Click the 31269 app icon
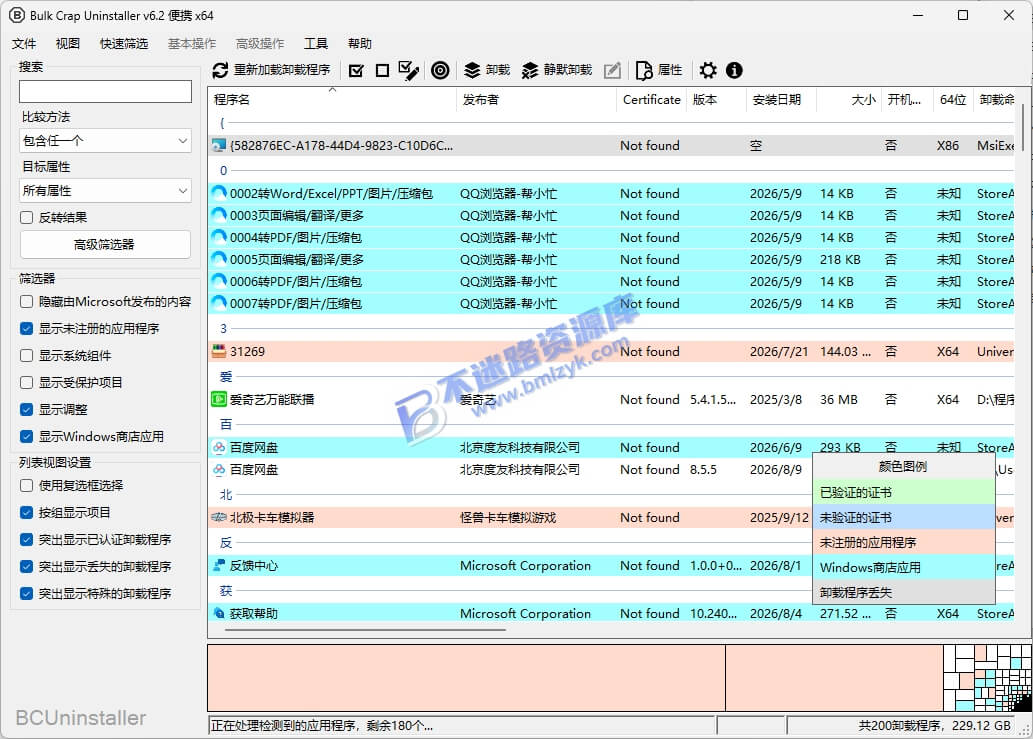 pos(219,352)
